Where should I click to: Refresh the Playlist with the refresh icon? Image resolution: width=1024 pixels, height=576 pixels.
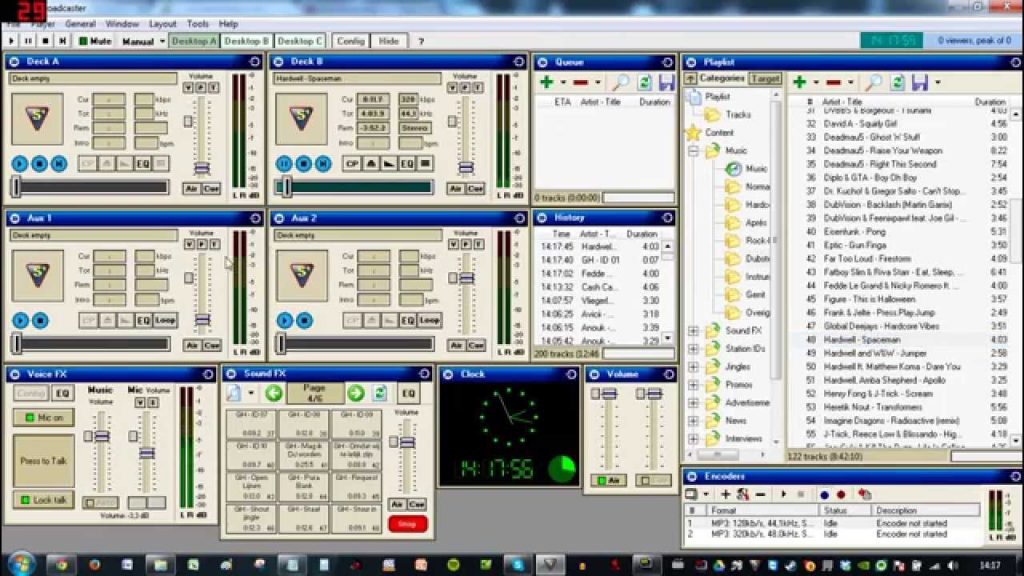[x=896, y=81]
